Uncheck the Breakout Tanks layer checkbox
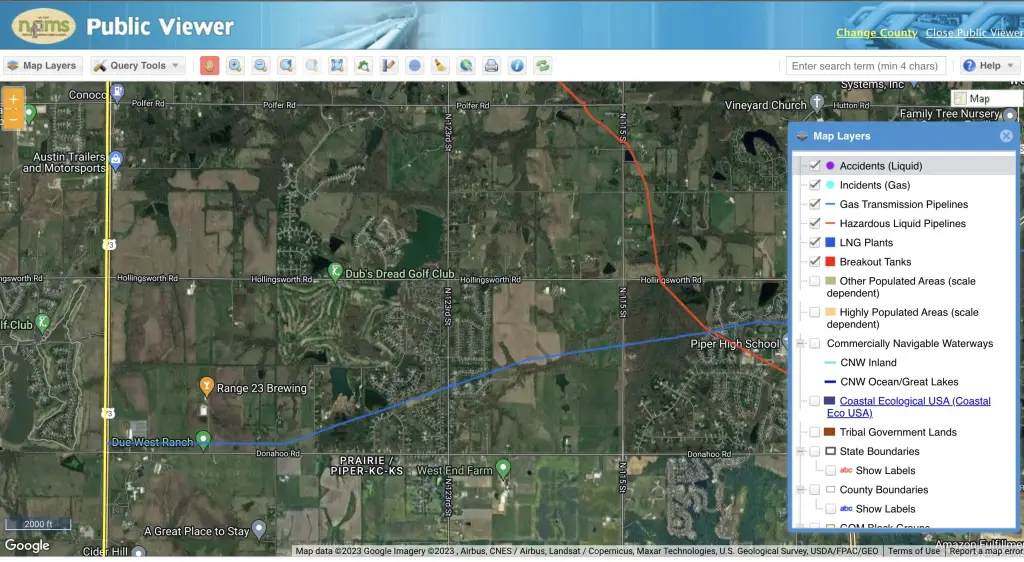Viewport: 1024px width, 562px height. (x=815, y=262)
